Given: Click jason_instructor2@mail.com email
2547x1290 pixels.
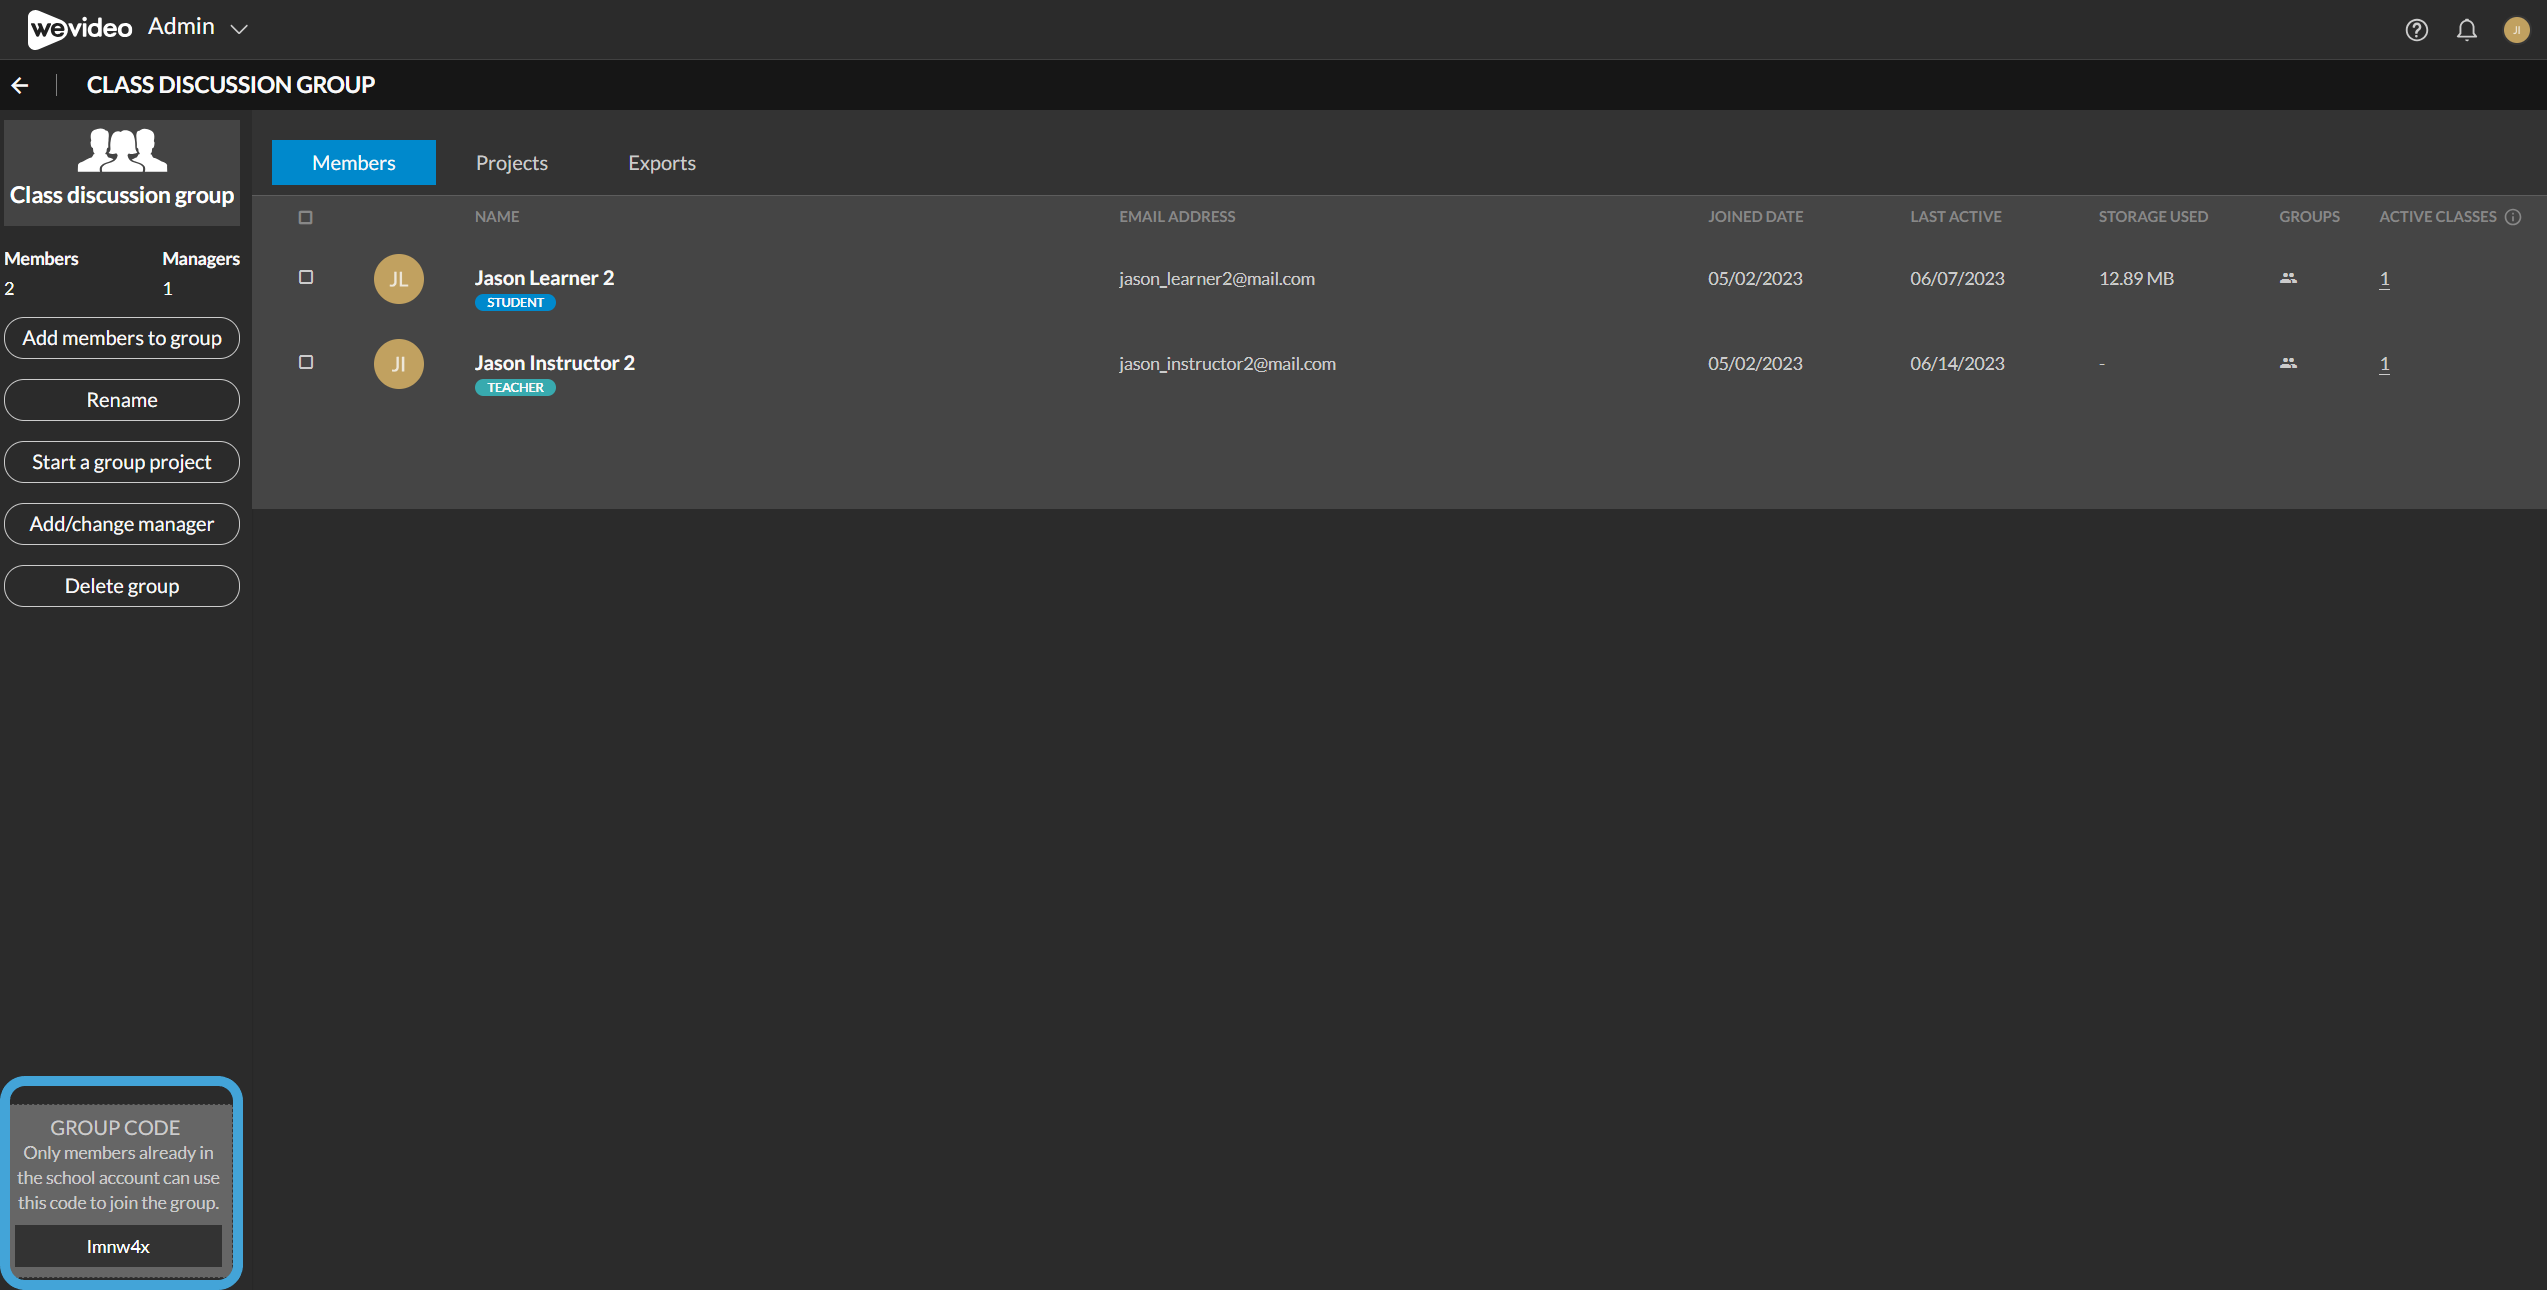Looking at the screenshot, I should coord(1227,364).
